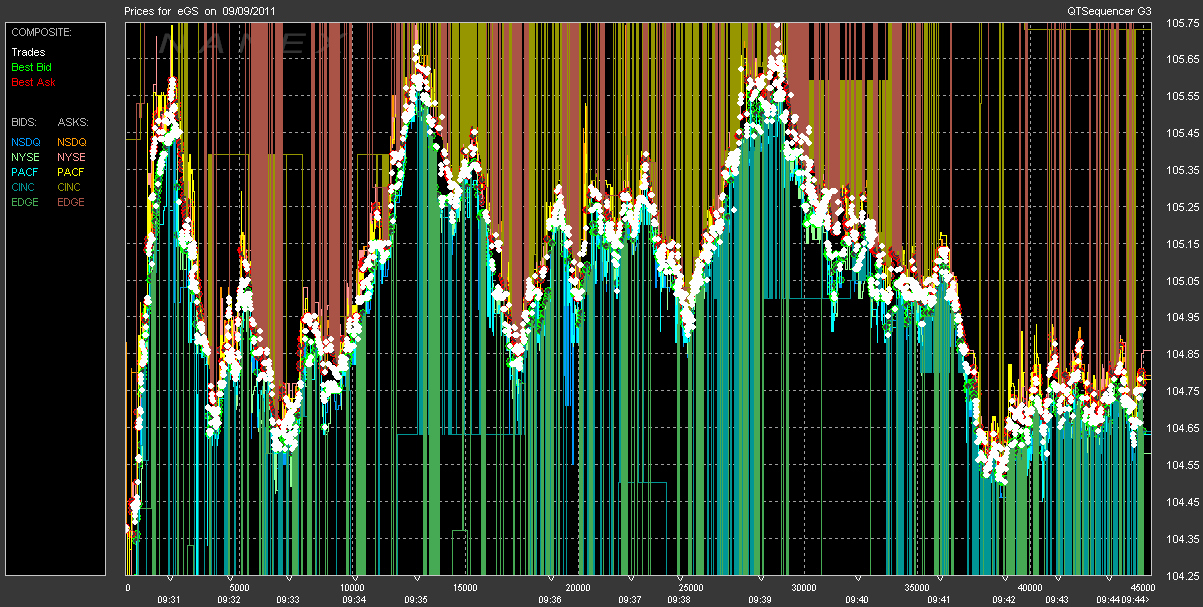Click the 20000 sequence axis label
This screenshot has width=1203, height=607.
577,587
